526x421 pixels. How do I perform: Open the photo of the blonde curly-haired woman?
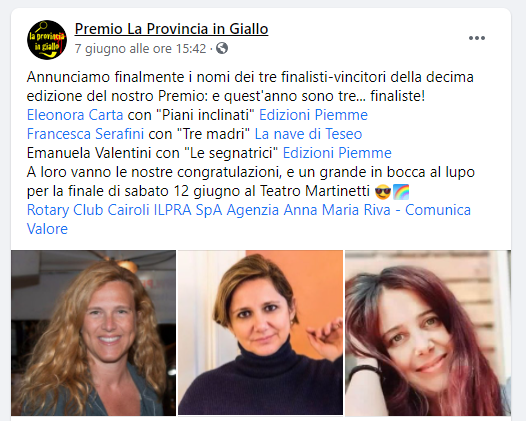[x=93, y=333]
